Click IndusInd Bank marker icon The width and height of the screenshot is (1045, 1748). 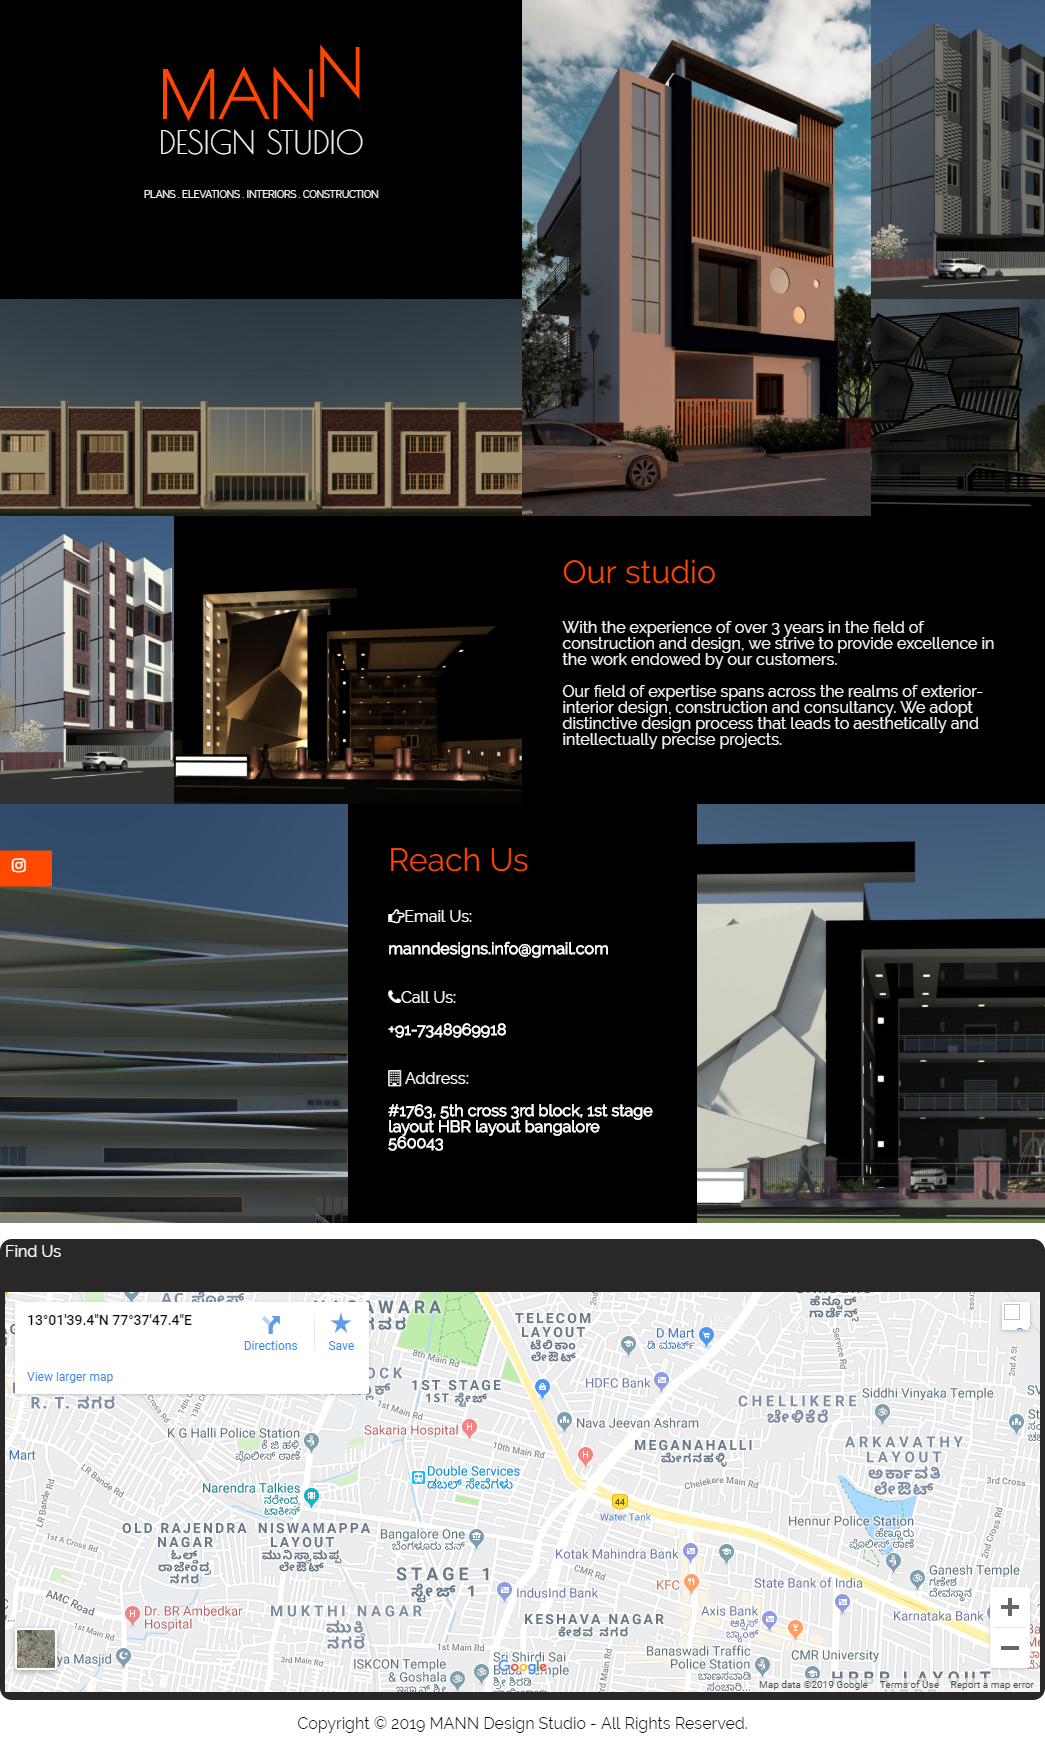(504, 1590)
